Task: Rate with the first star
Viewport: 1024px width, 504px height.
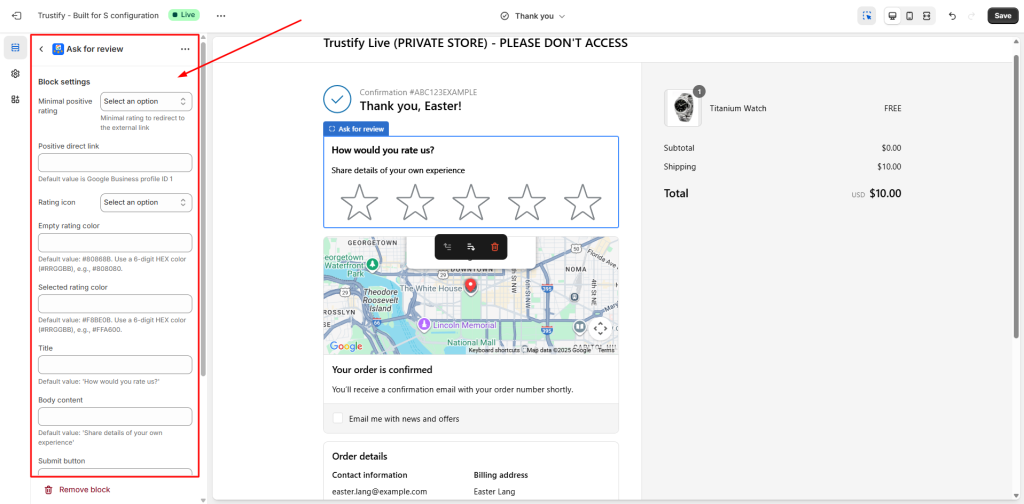Action: [x=360, y=202]
